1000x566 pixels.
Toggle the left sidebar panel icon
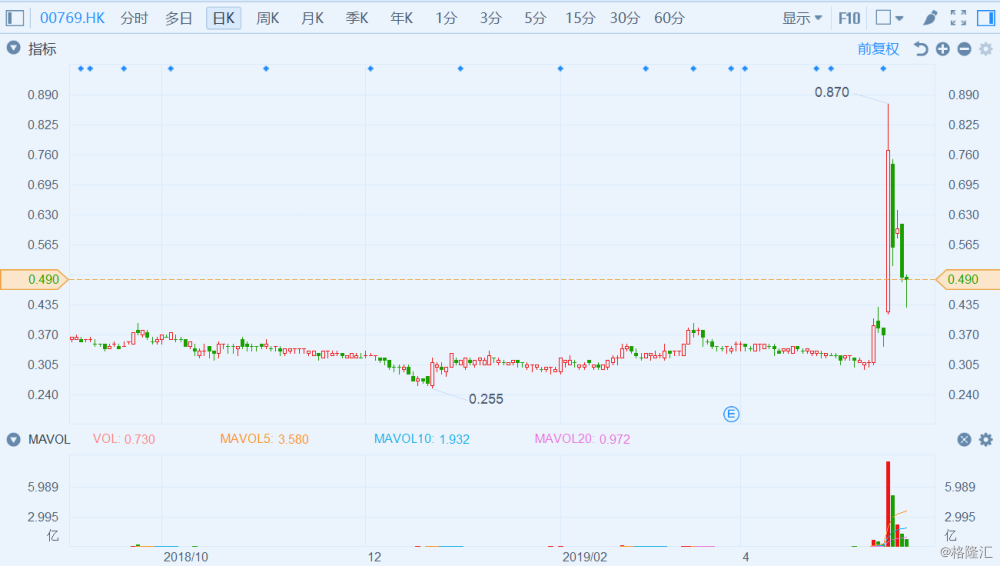pyautogui.click(x=15, y=18)
